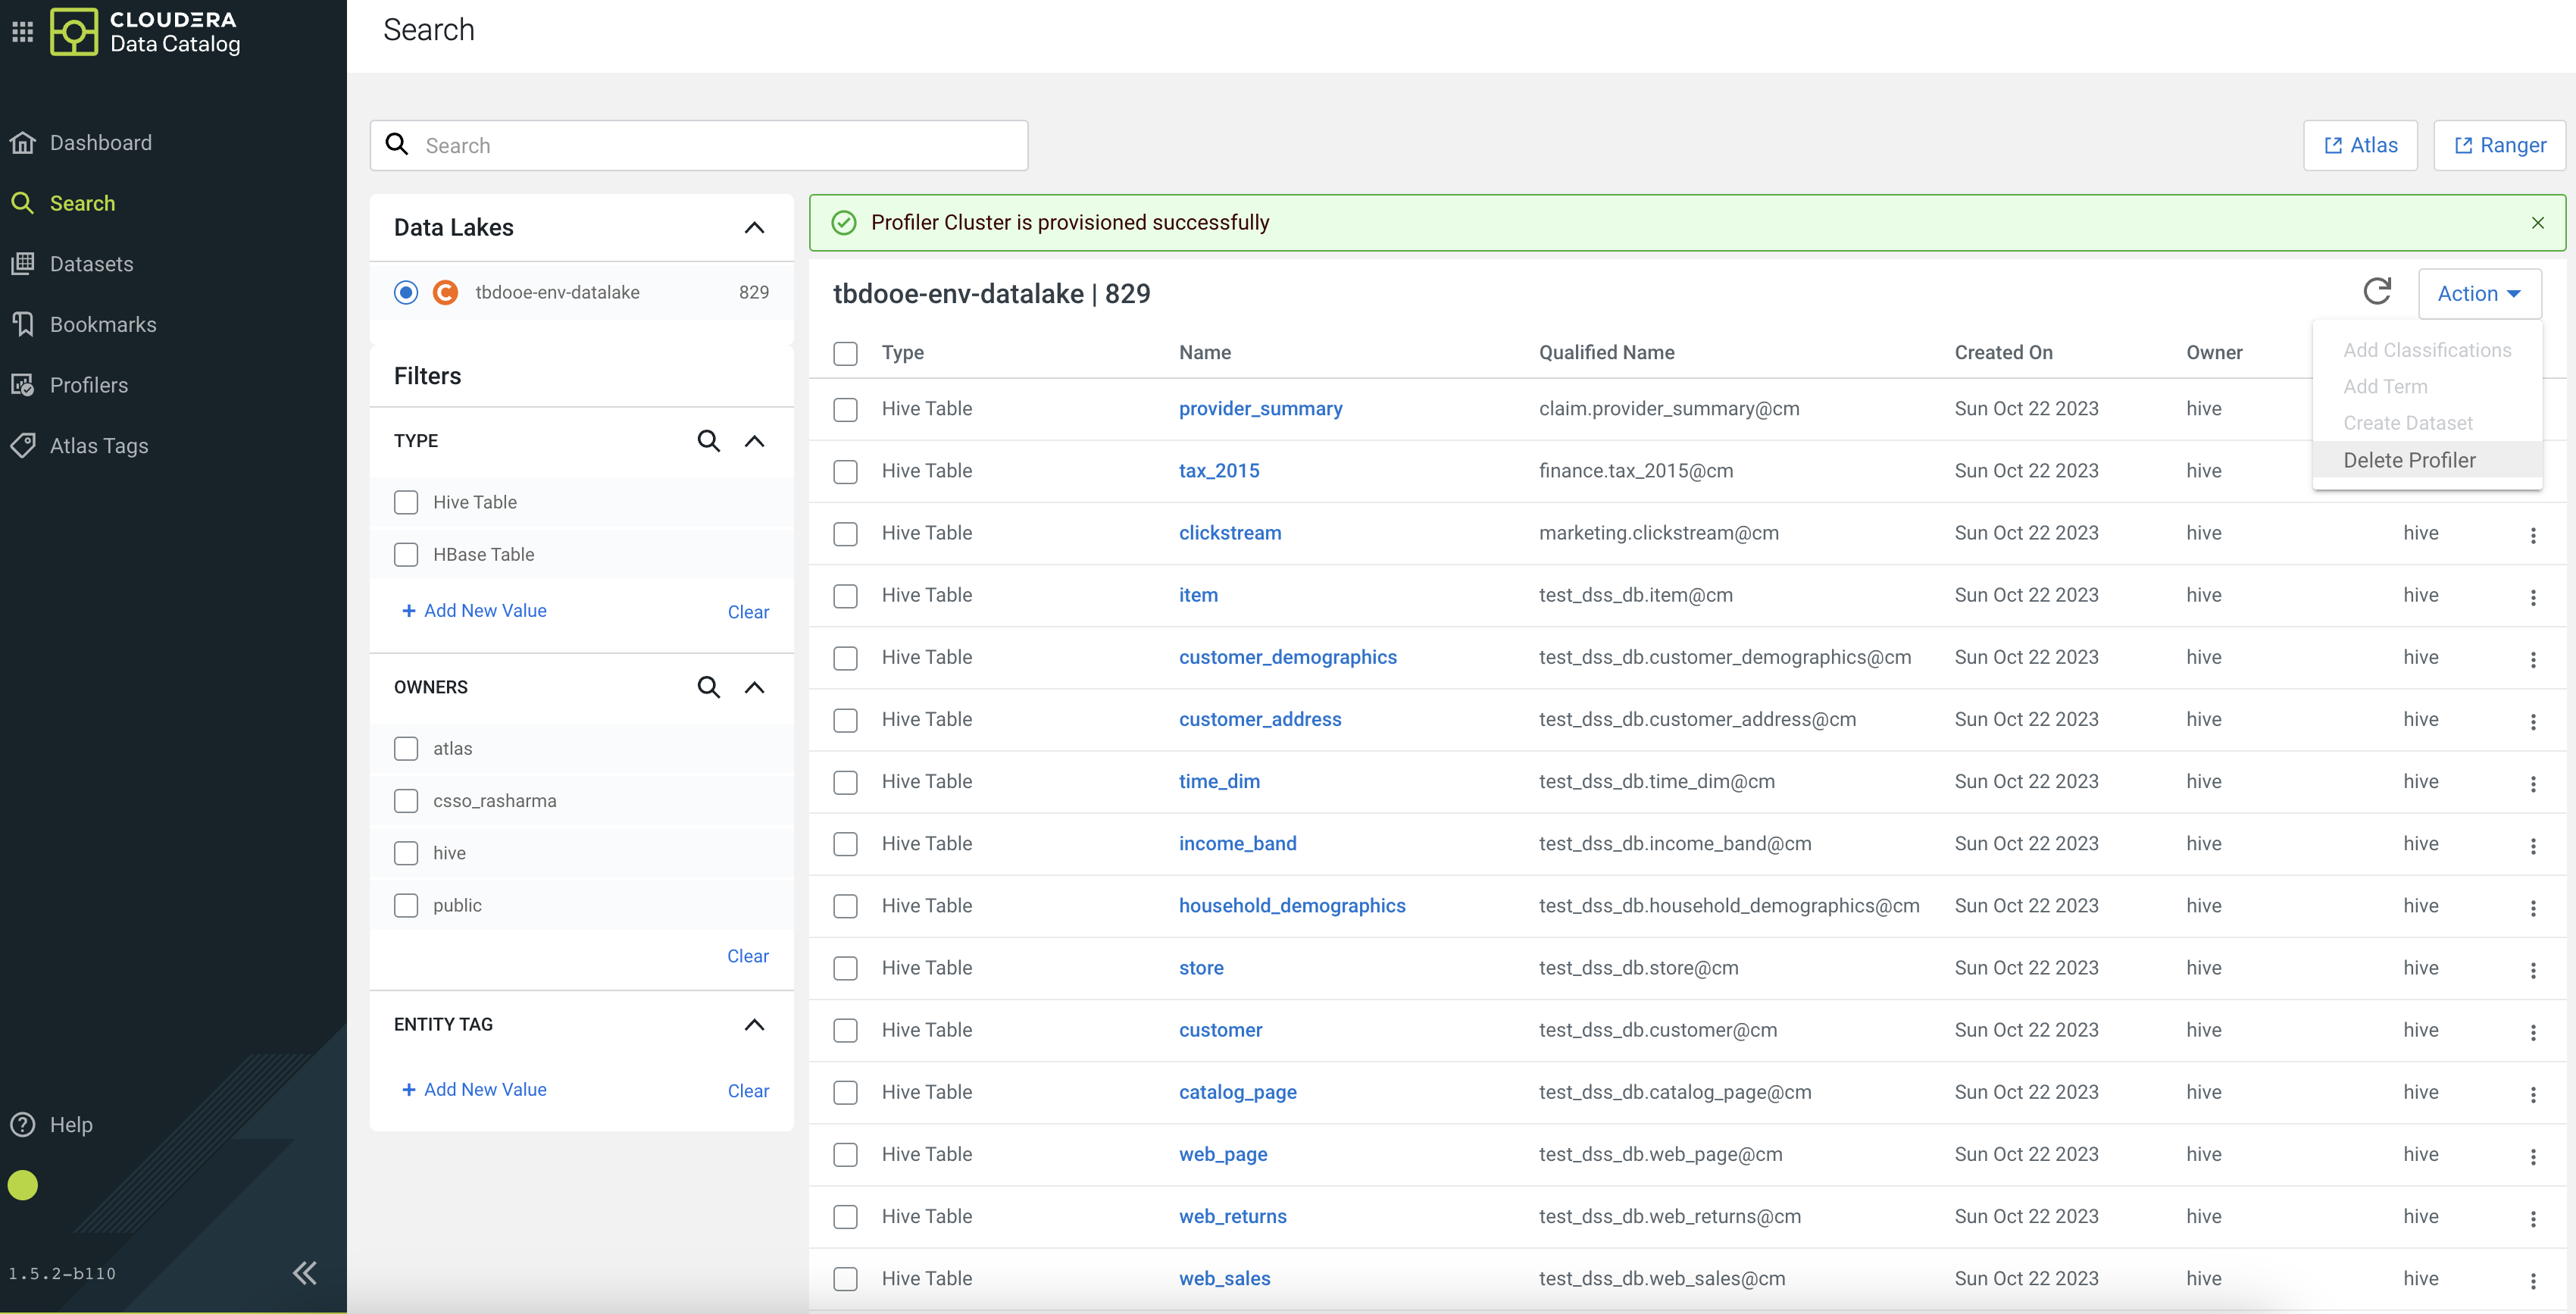
Task: Tick the csso_rasharma owner checkbox
Action: click(406, 801)
